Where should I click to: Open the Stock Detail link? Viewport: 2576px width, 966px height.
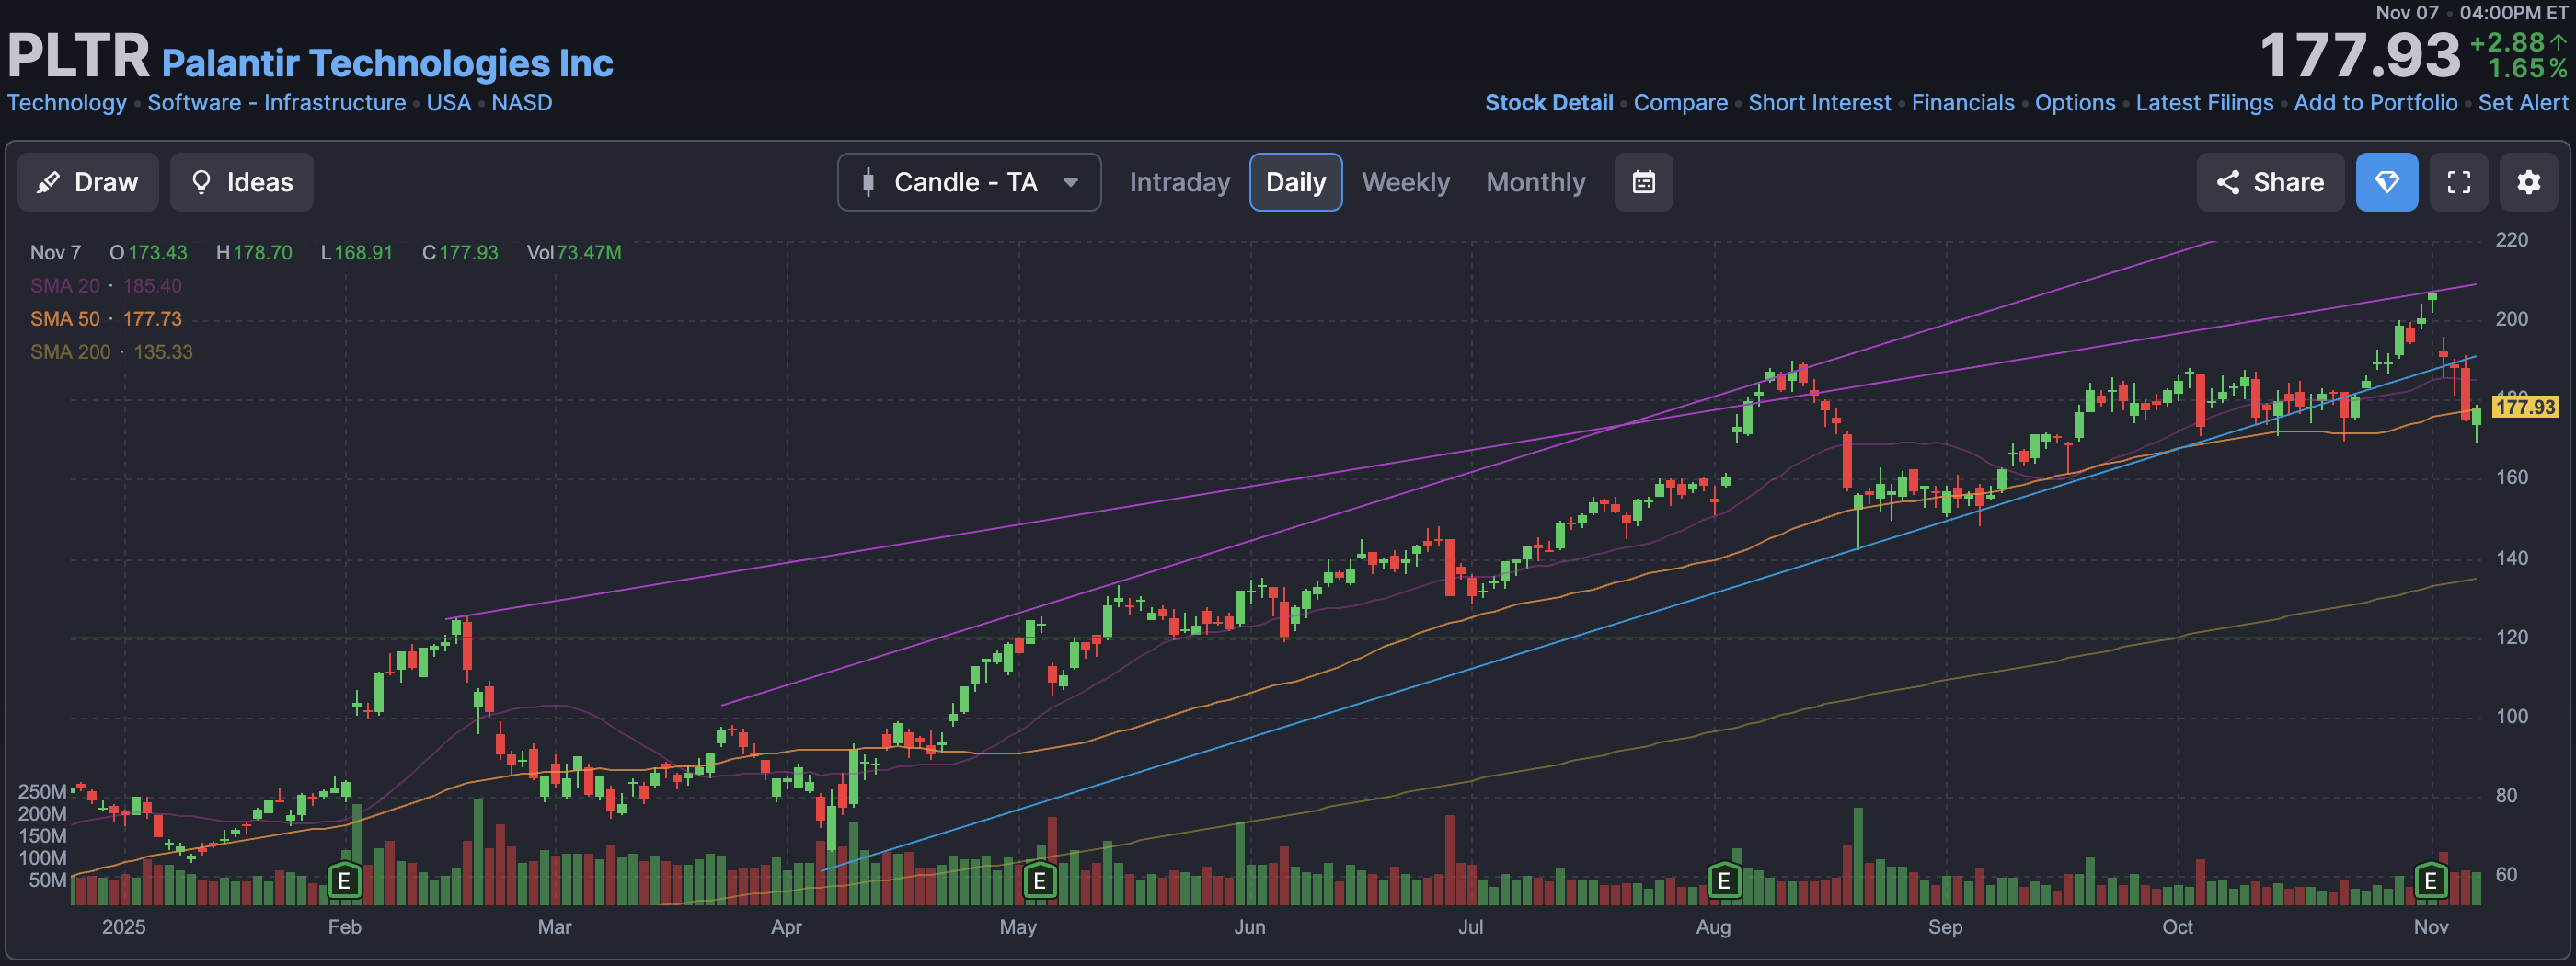(1548, 103)
